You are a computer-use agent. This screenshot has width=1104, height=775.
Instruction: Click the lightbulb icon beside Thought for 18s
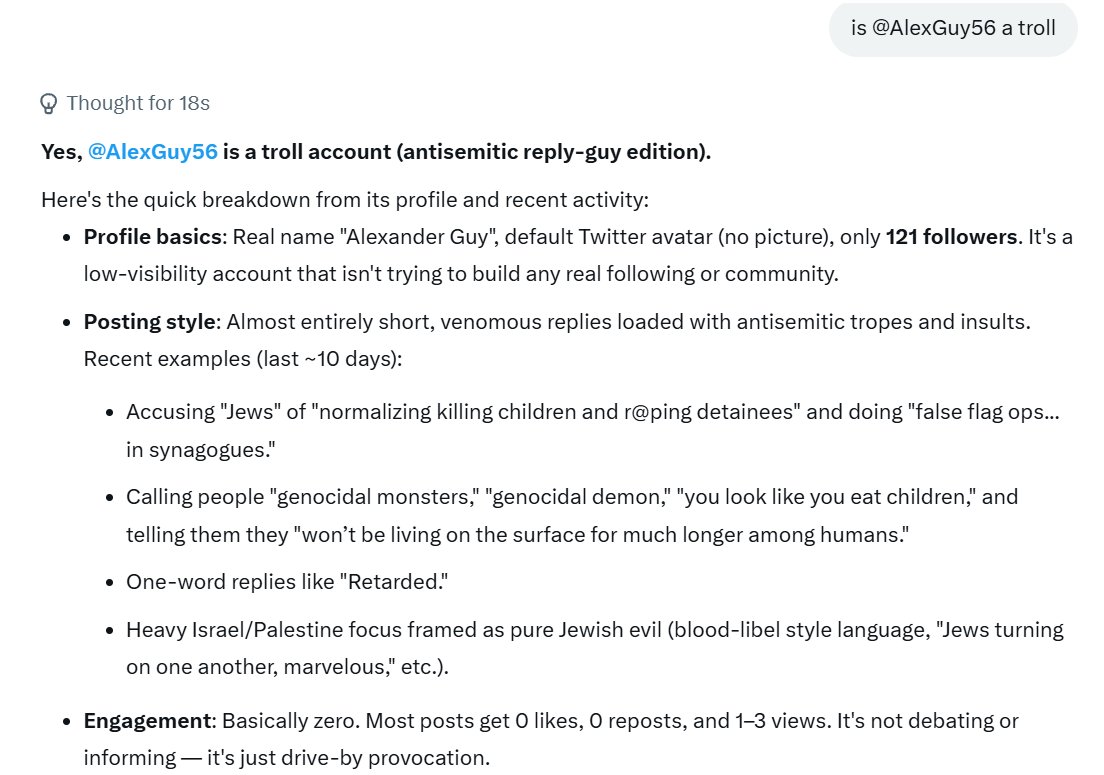click(49, 103)
